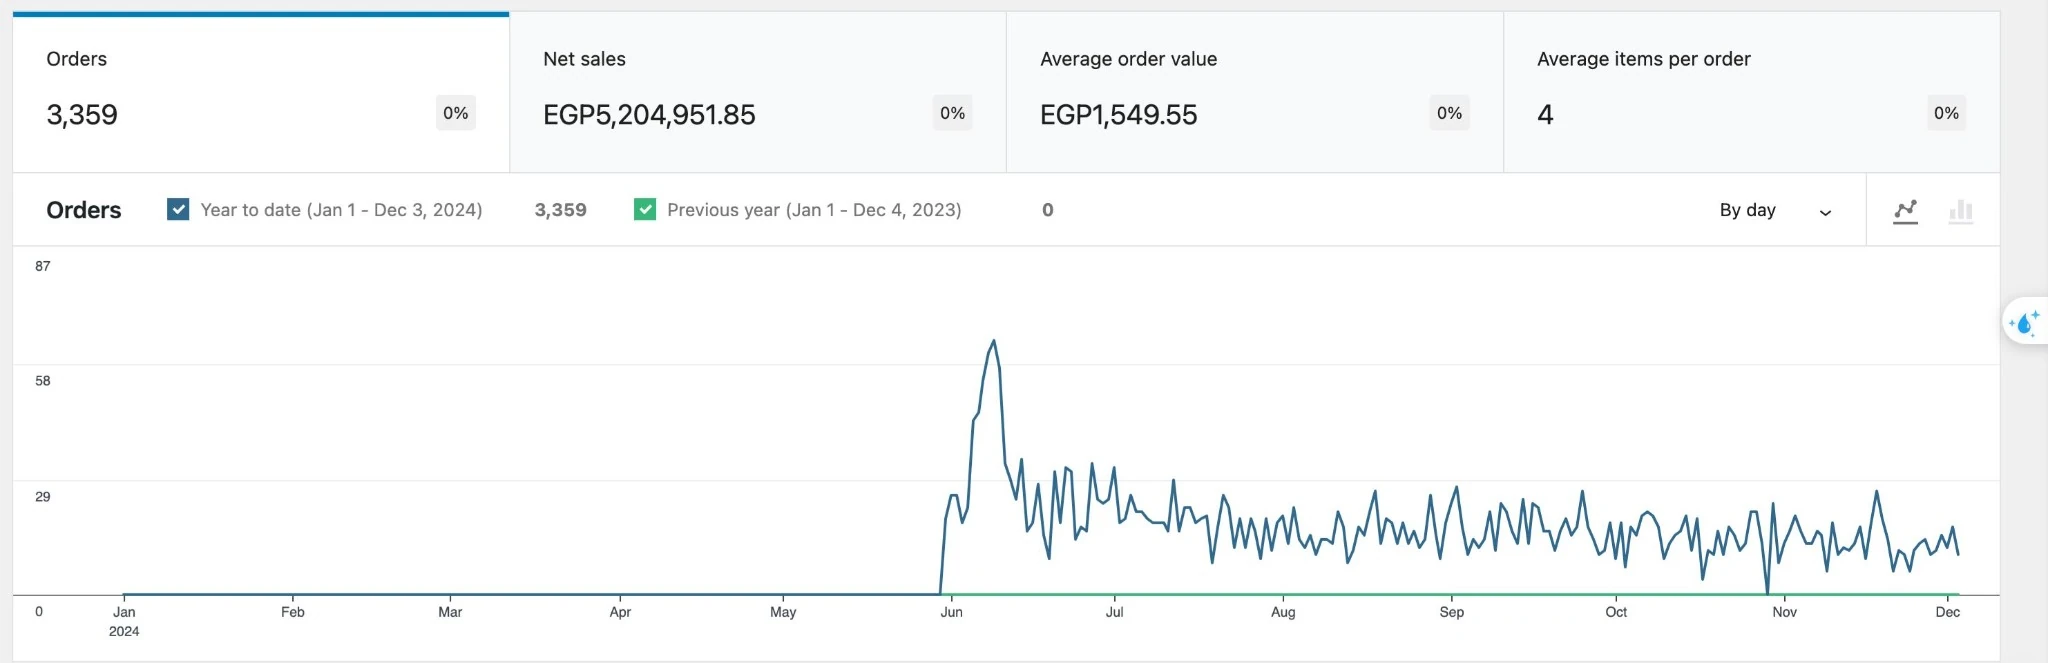Image resolution: width=2048 pixels, height=663 pixels.
Task: Click the 0% badge on Average items per order
Action: click(1946, 113)
